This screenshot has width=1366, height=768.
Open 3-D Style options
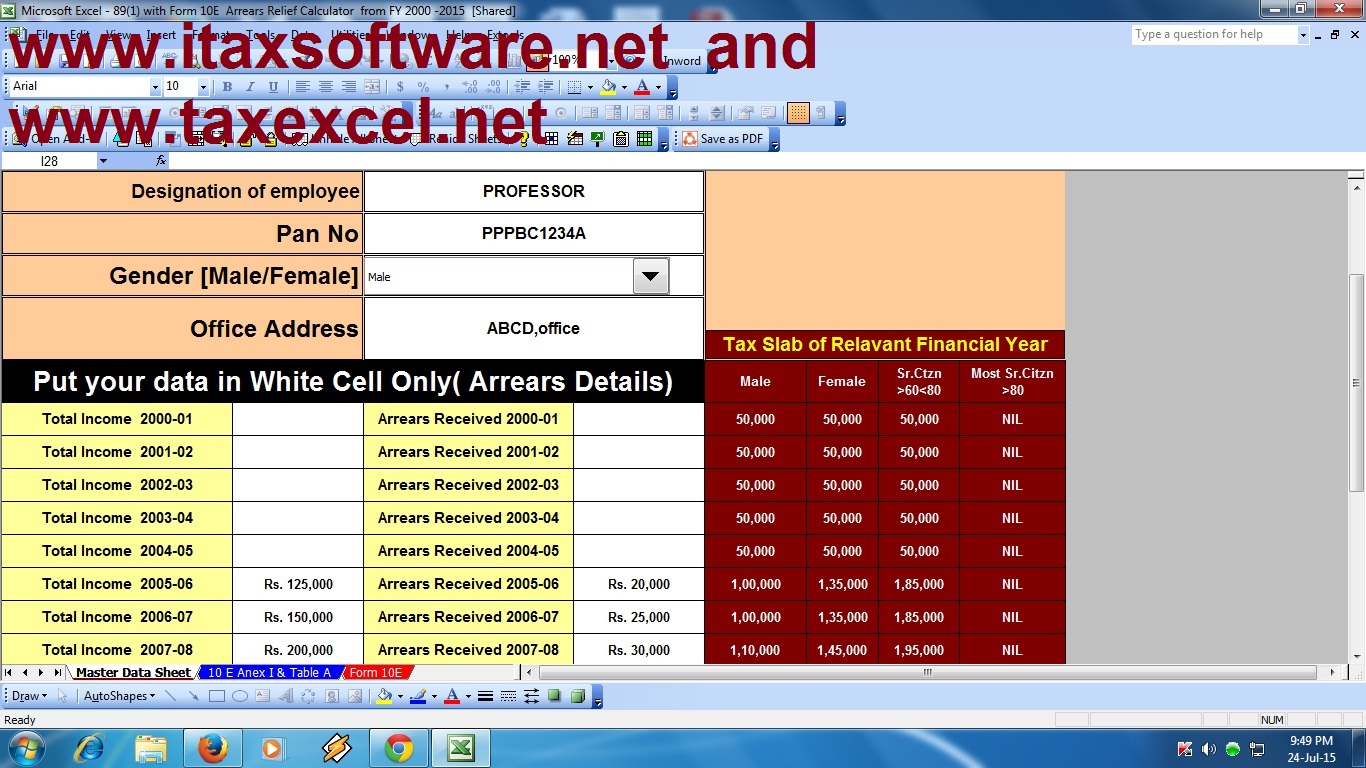577,696
